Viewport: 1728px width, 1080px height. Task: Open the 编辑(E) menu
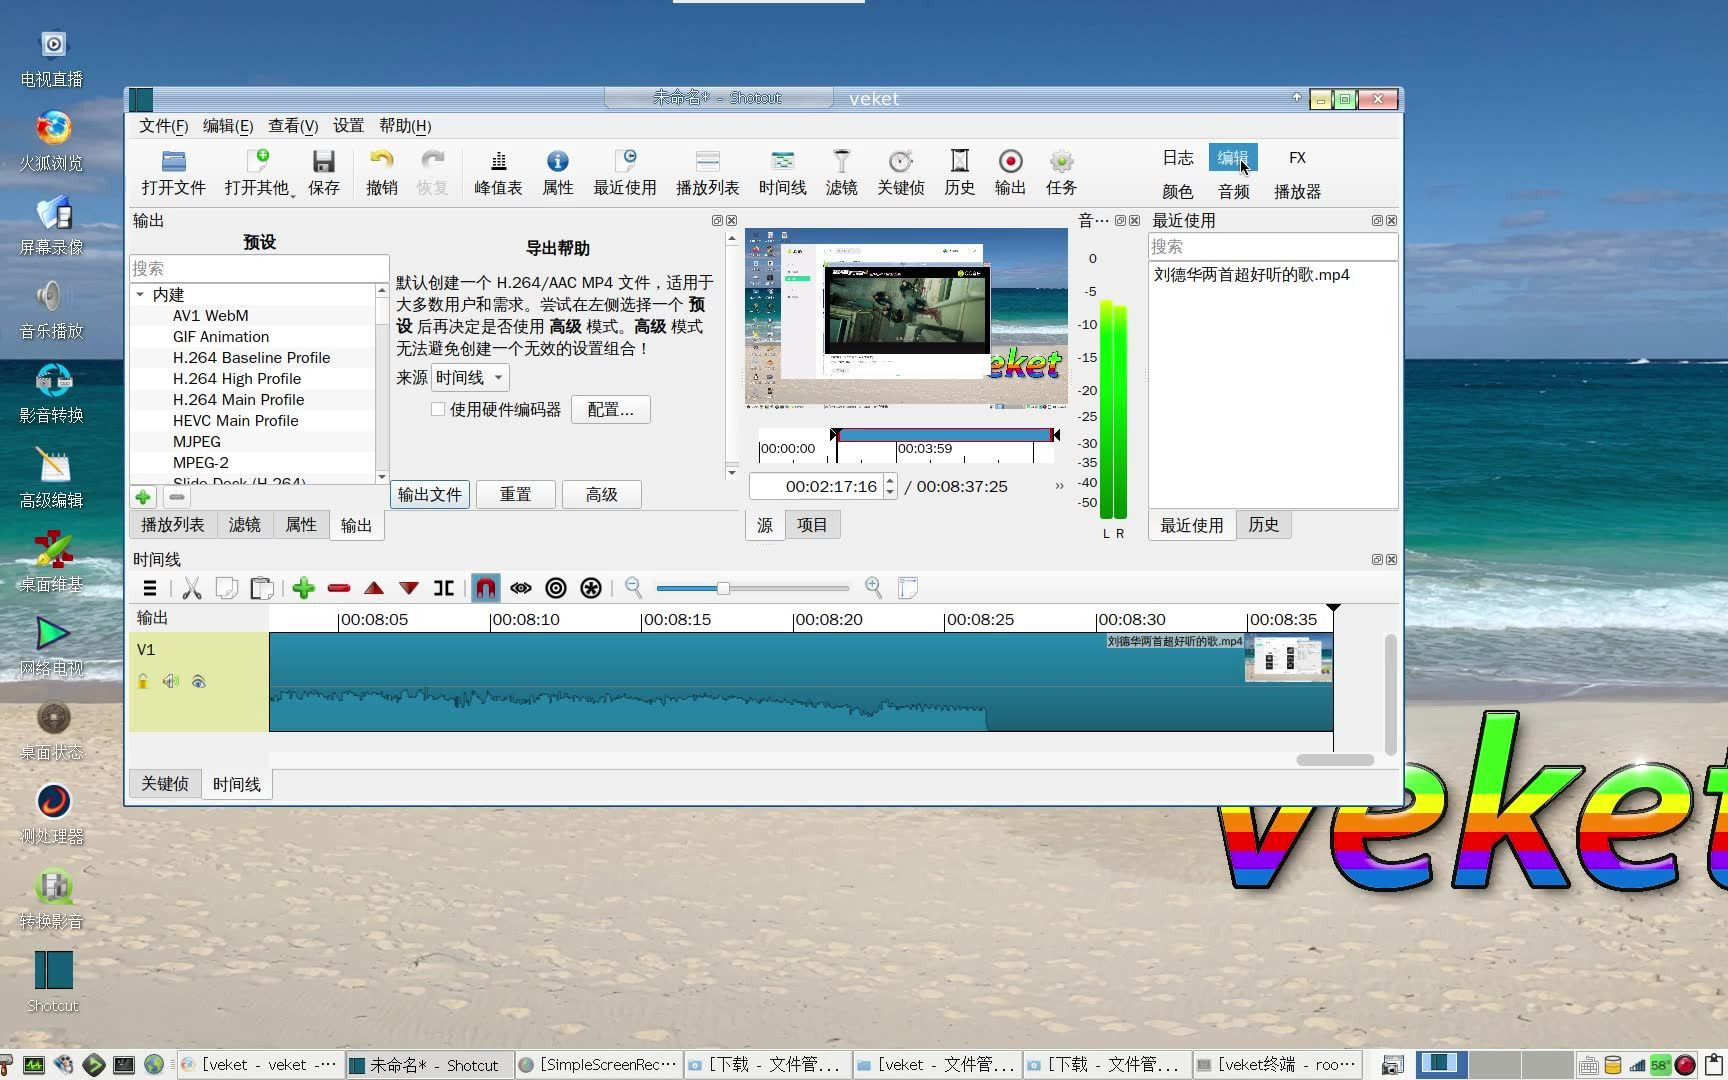coord(228,125)
